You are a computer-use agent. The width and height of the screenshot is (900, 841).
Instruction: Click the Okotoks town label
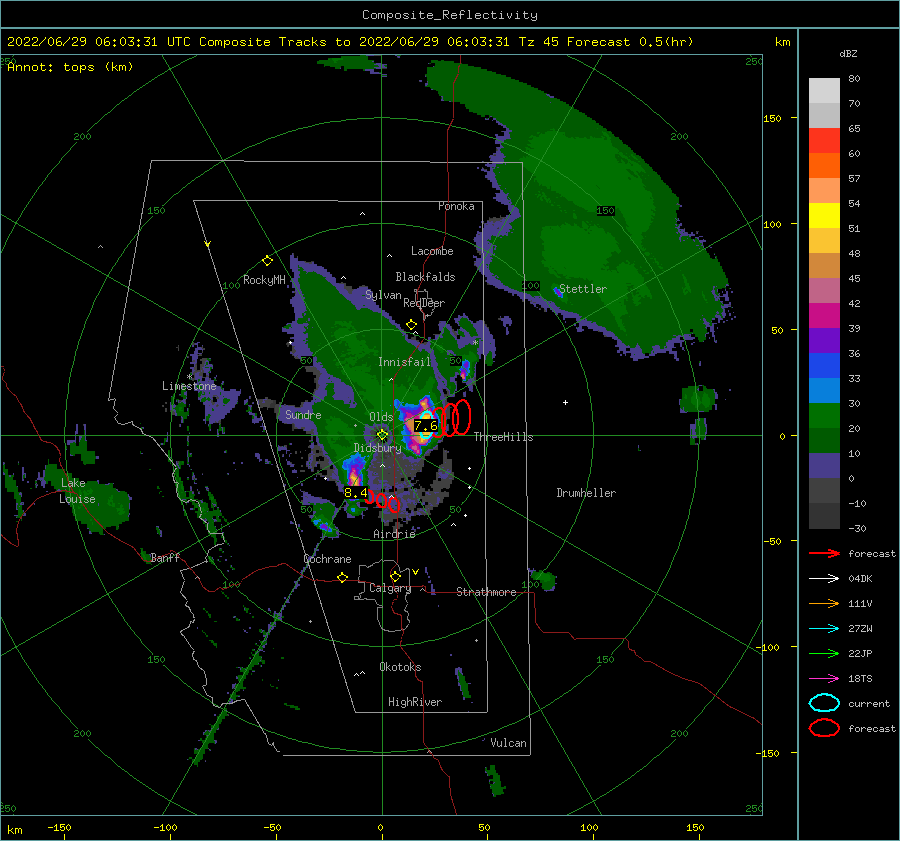coord(400,667)
